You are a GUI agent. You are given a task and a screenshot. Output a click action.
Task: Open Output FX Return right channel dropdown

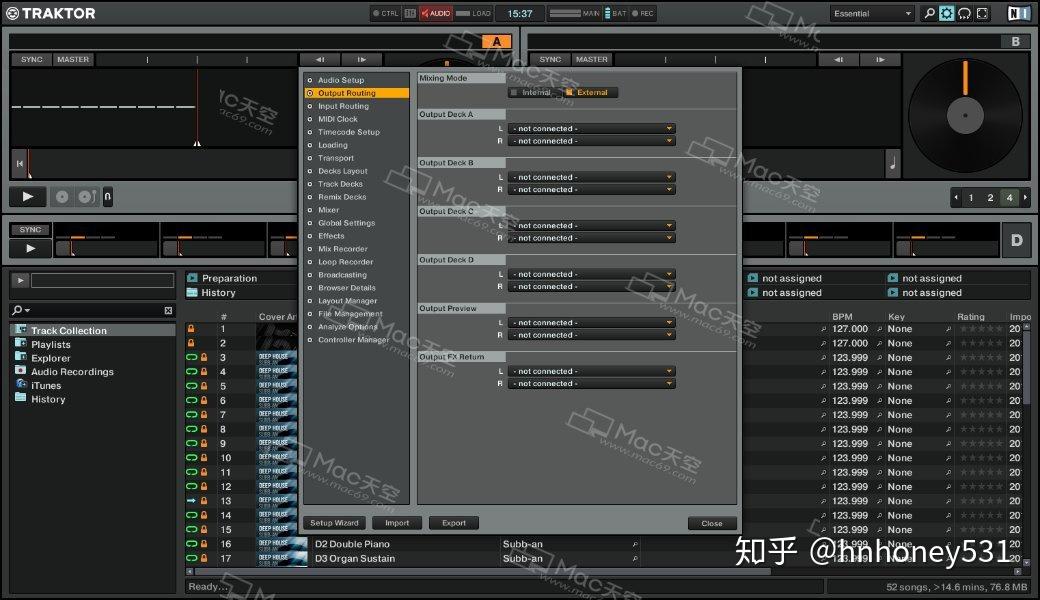pyautogui.click(x=592, y=384)
